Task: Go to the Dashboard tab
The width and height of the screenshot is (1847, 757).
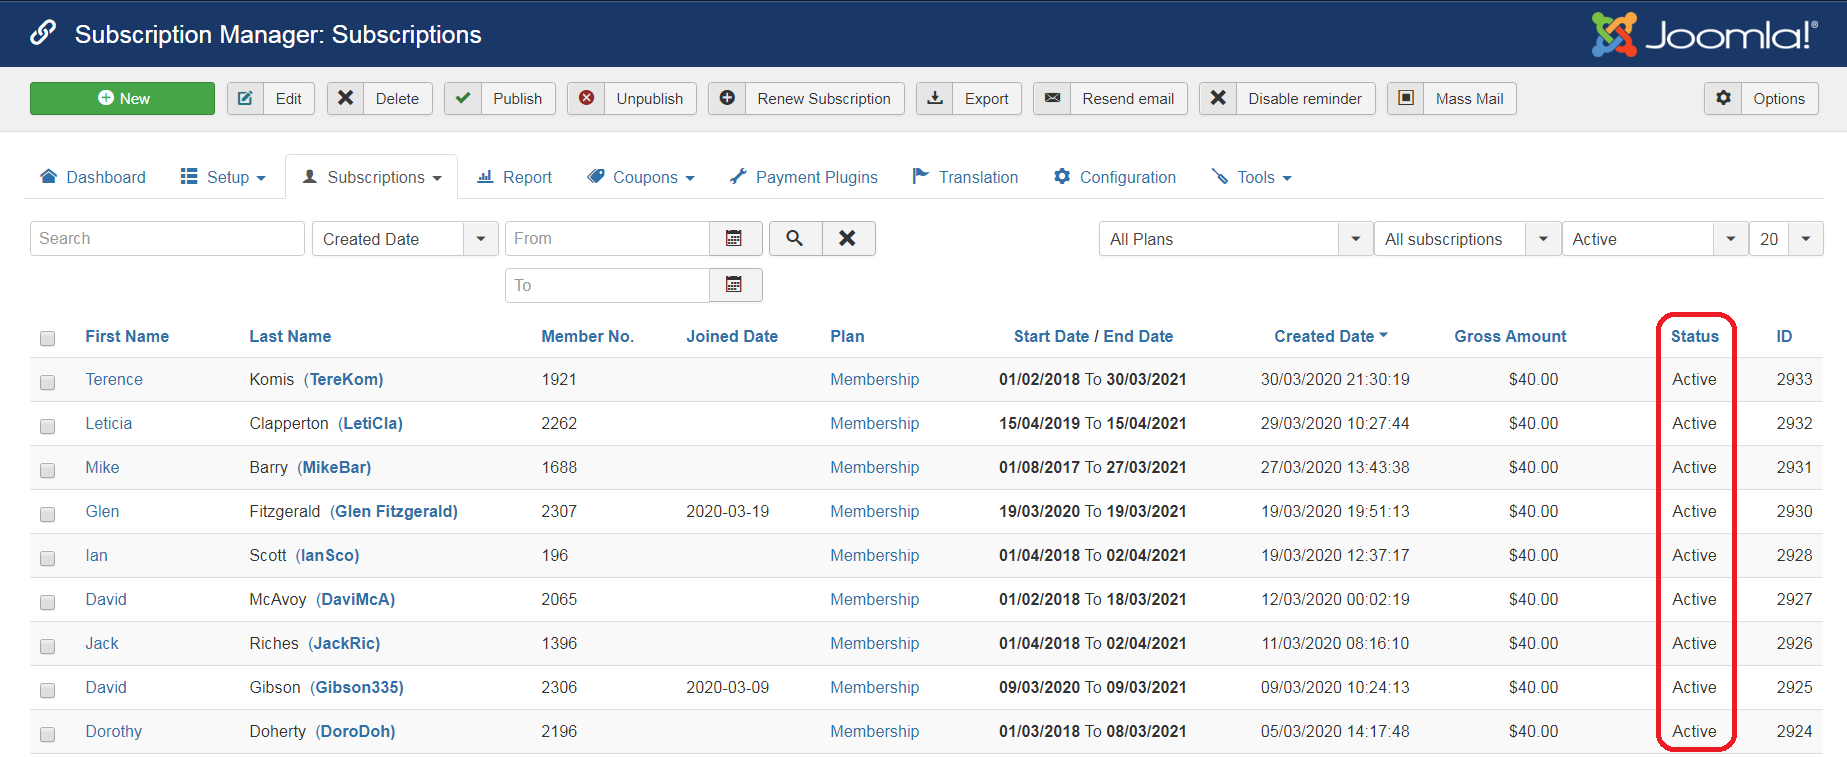Action: [x=93, y=177]
